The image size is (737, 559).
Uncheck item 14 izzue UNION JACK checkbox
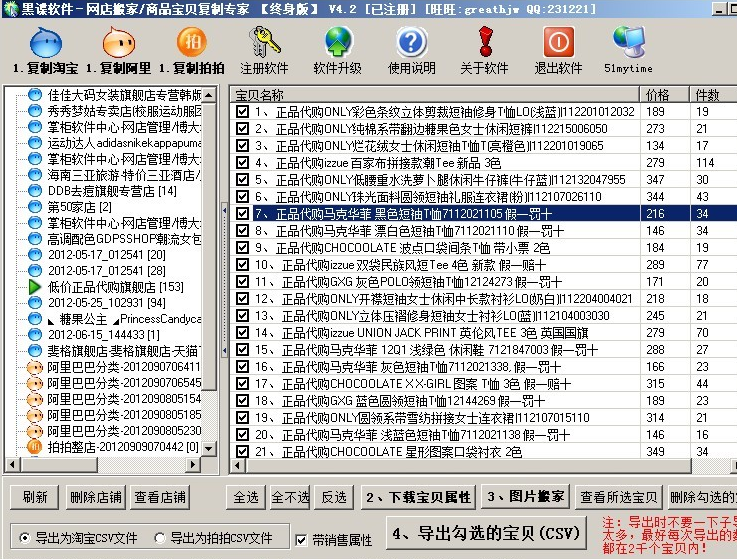point(243,333)
